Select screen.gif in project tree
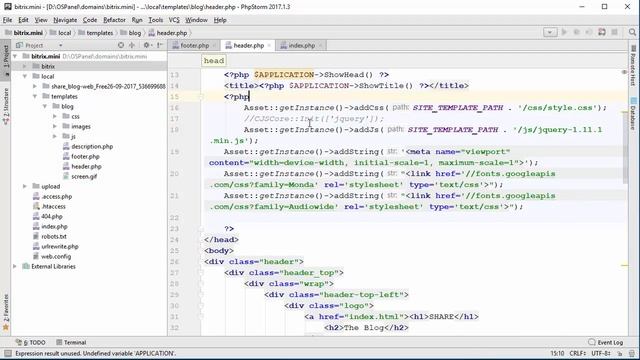640x360 pixels. pyautogui.click(x=84, y=176)
